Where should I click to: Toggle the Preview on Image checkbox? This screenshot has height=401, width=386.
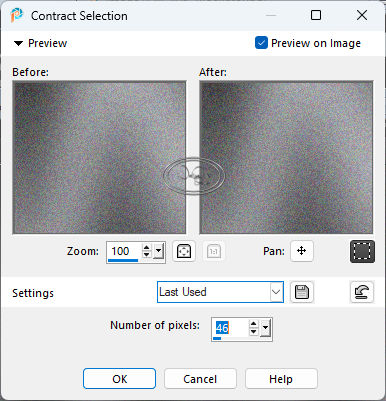click(x=261, y=43)
